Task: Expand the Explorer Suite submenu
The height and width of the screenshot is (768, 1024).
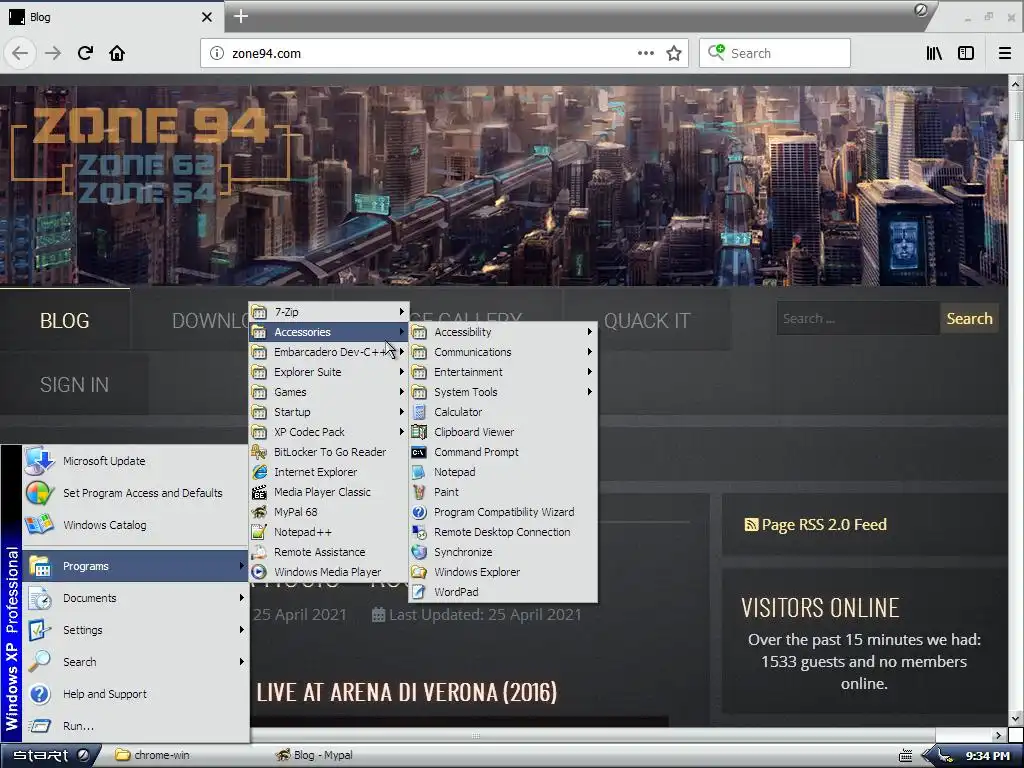Action: pyautogui.click(x=329, y=372)
